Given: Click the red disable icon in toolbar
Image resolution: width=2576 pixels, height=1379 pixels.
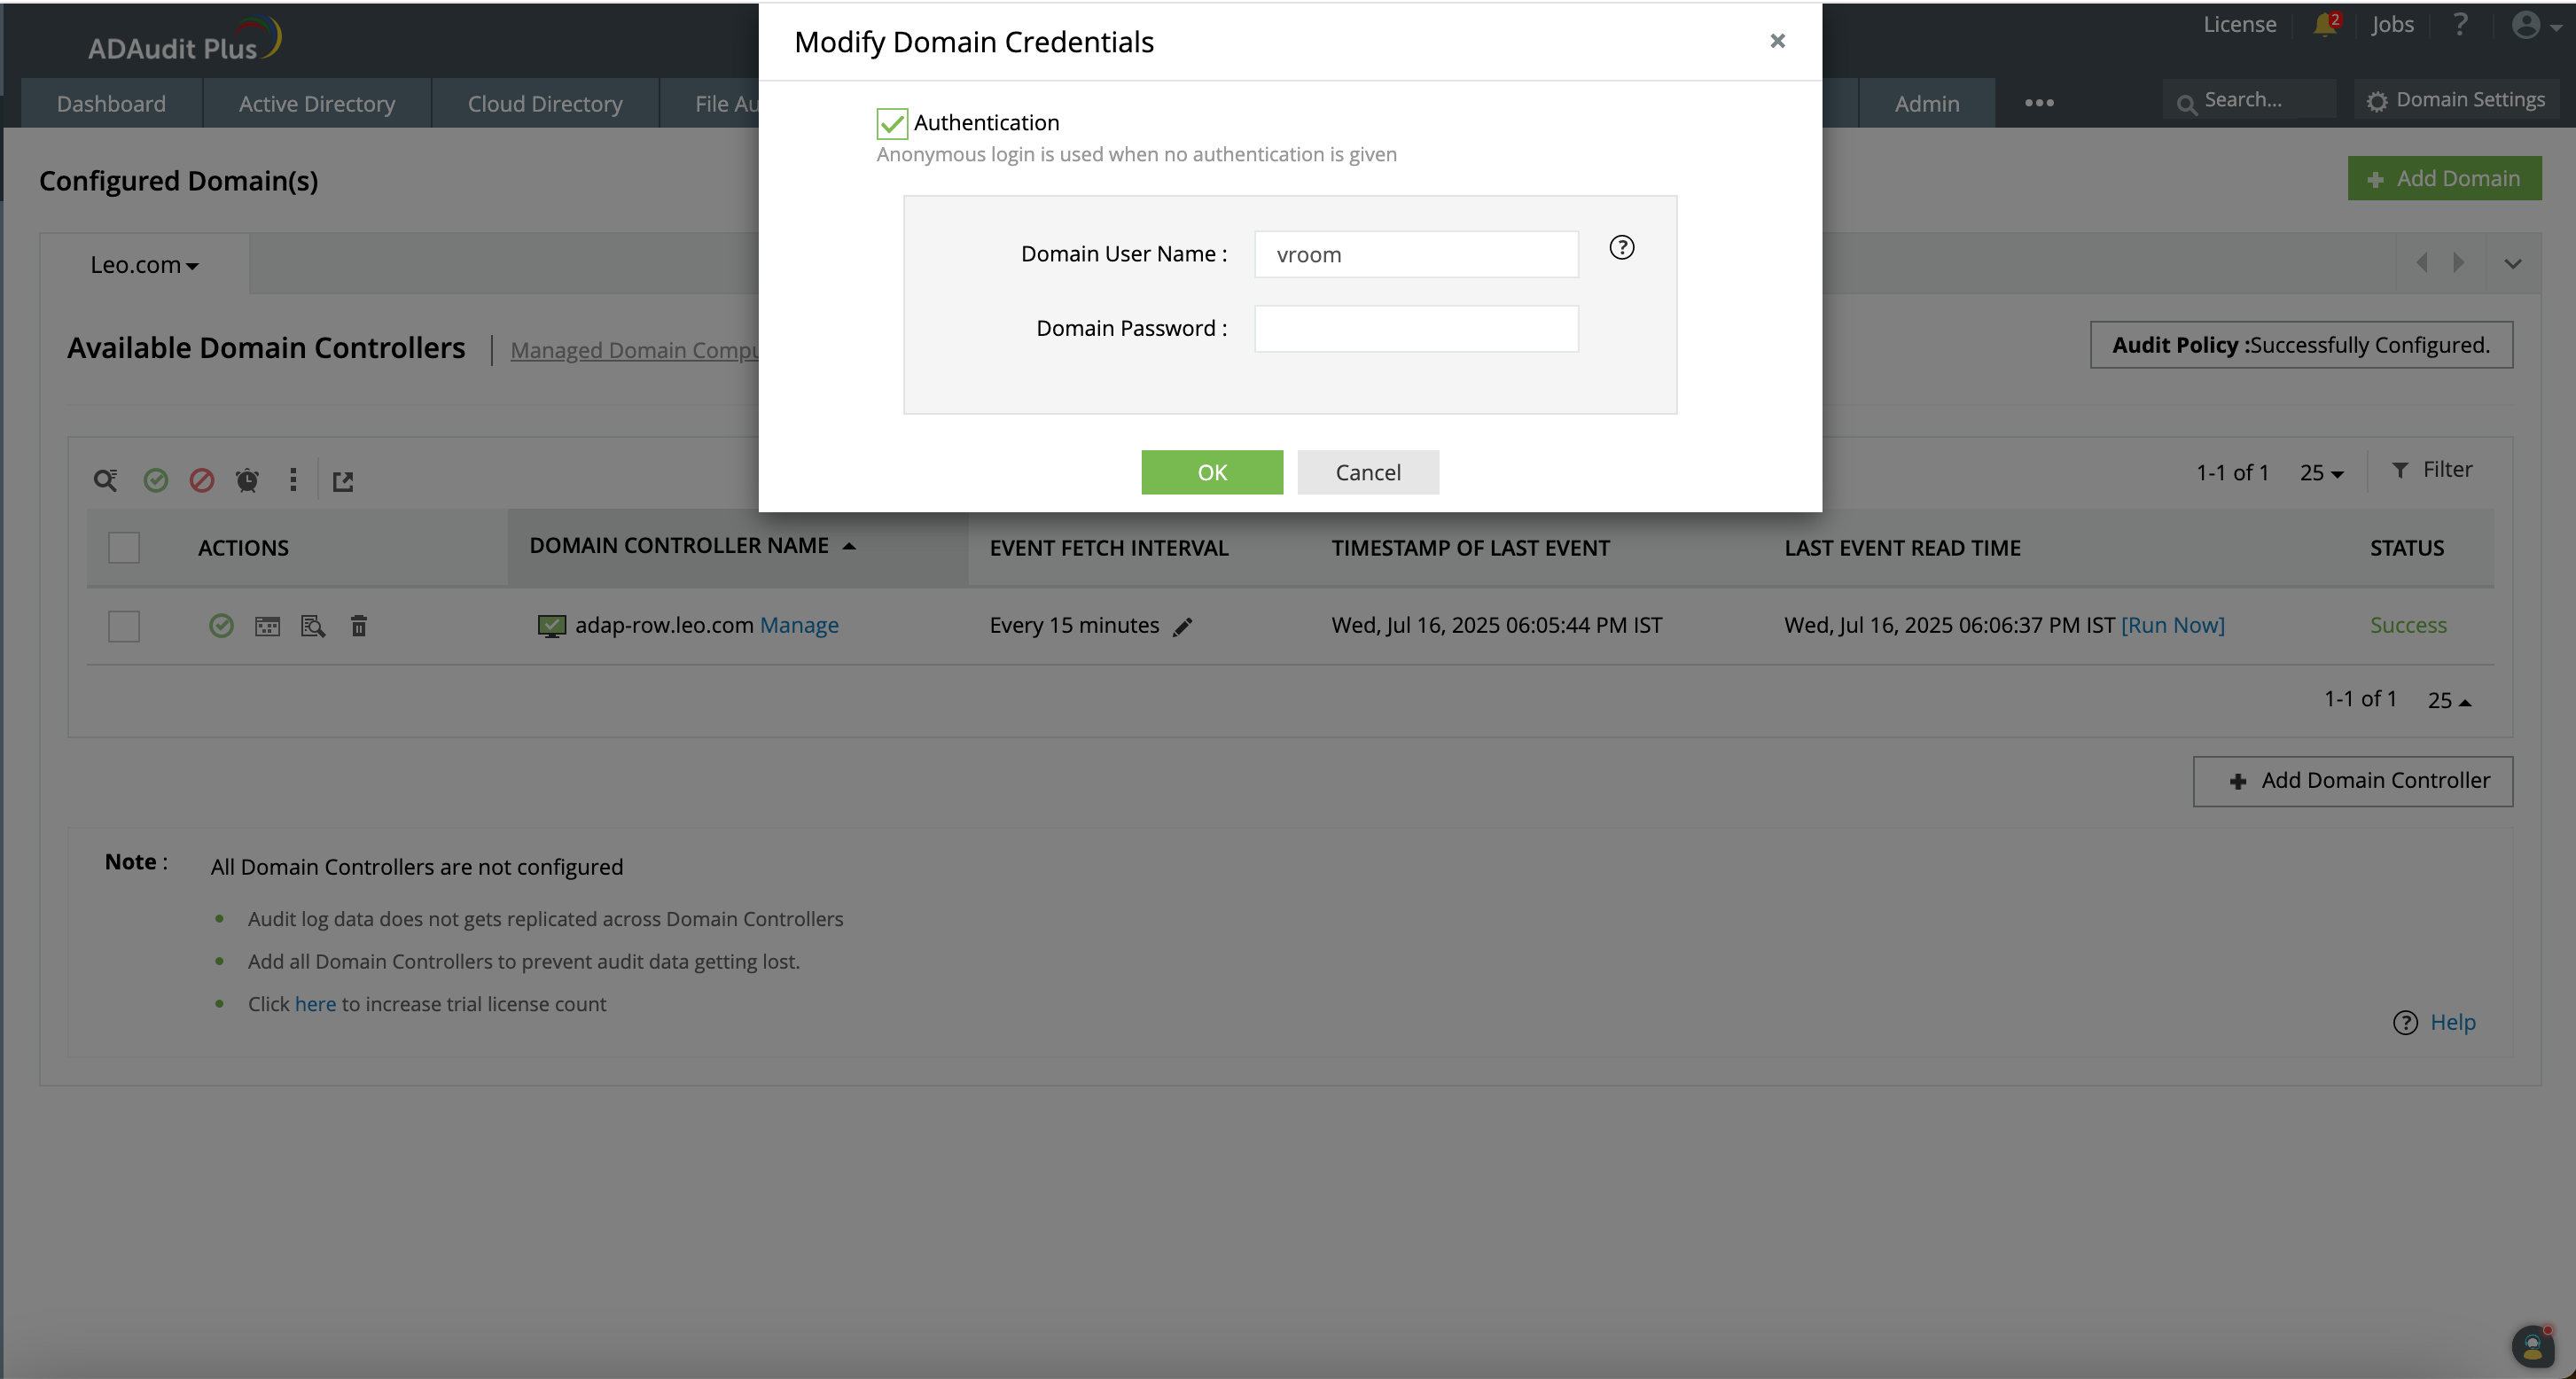Looking at the screenshot, I should coord(201,481).
